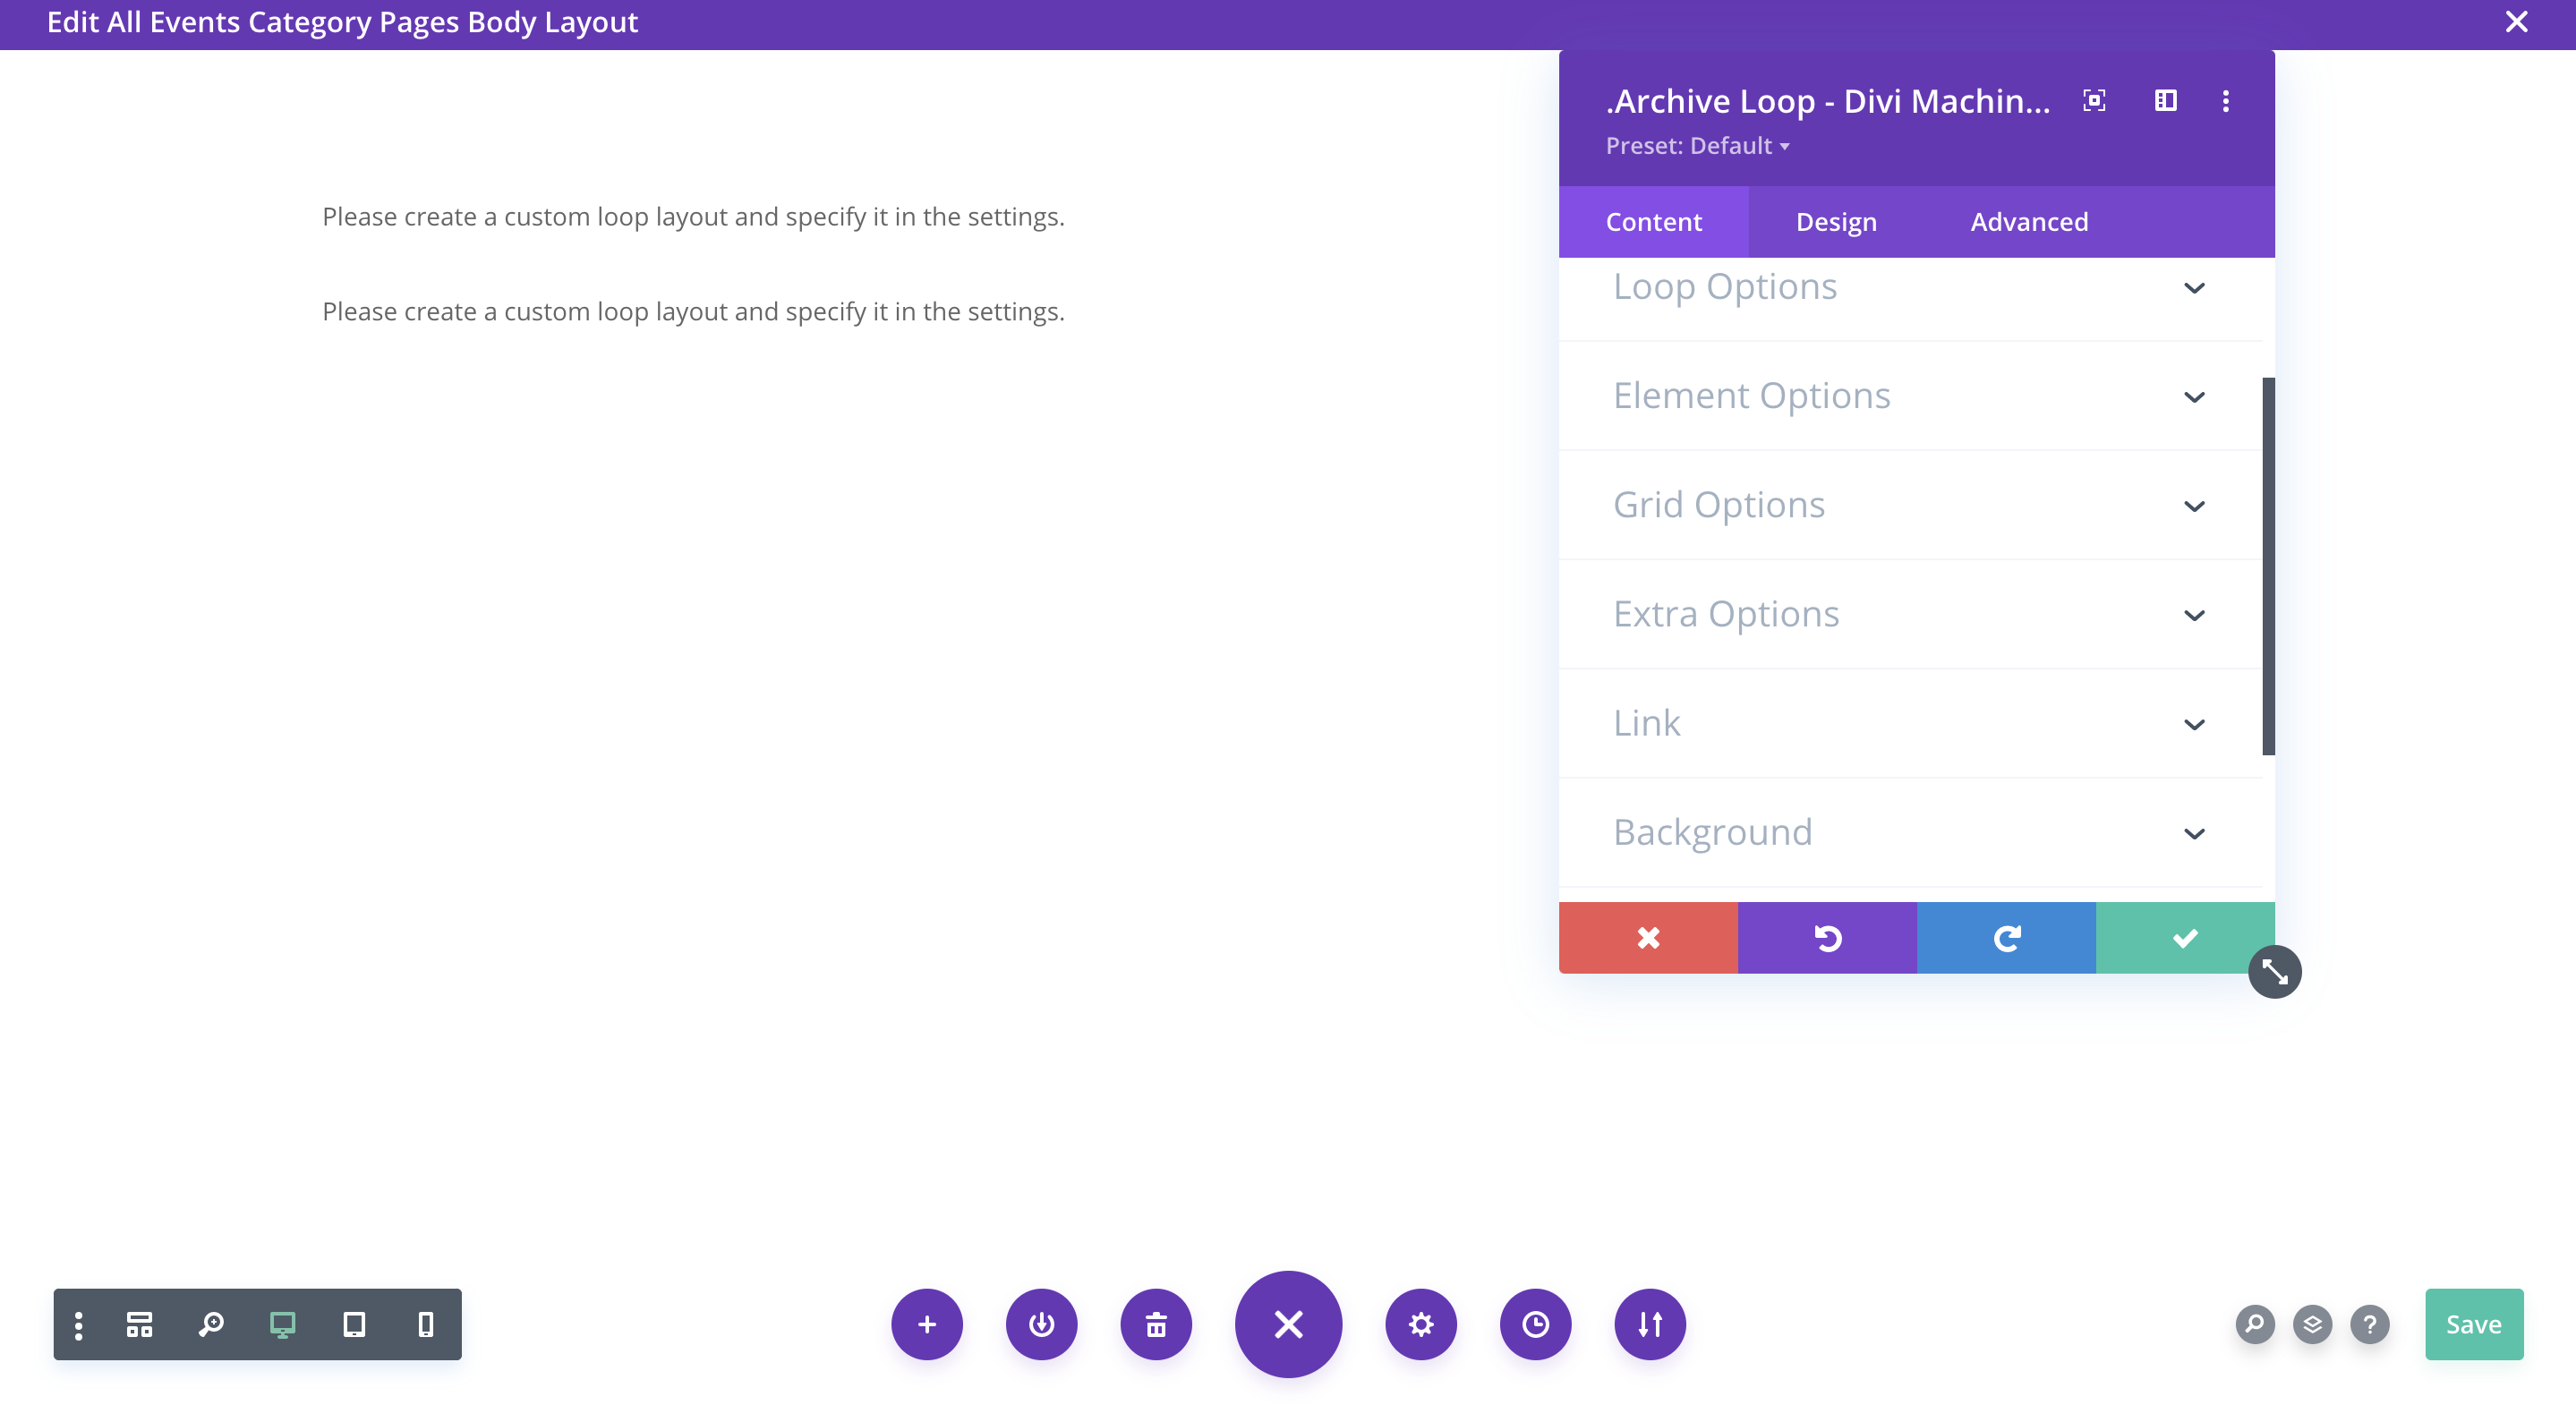Click the modal snap-to-sidebar icon

2165,101
